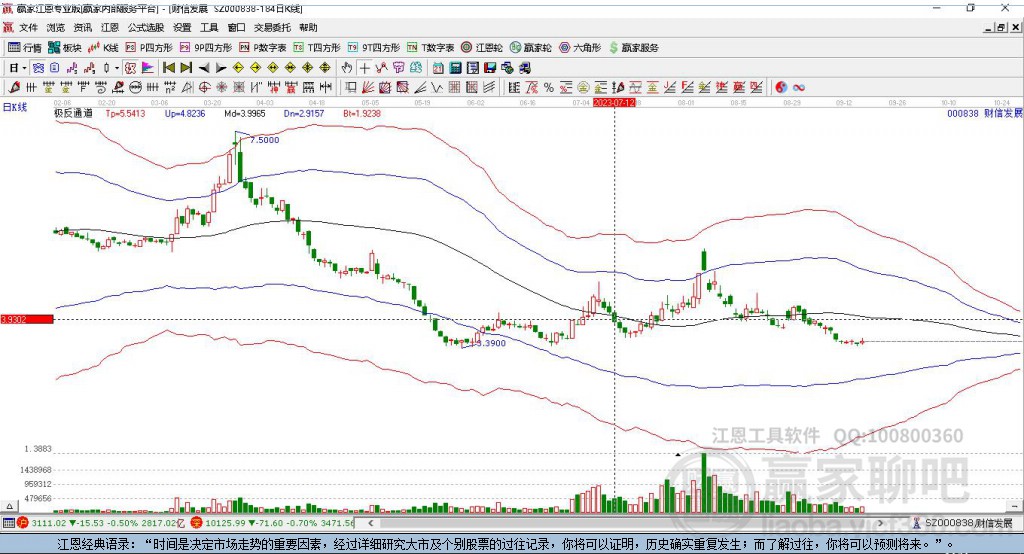Click the black left arrow icon
Viewport: 1024px width, 554px height.
[x=204, y=68]
